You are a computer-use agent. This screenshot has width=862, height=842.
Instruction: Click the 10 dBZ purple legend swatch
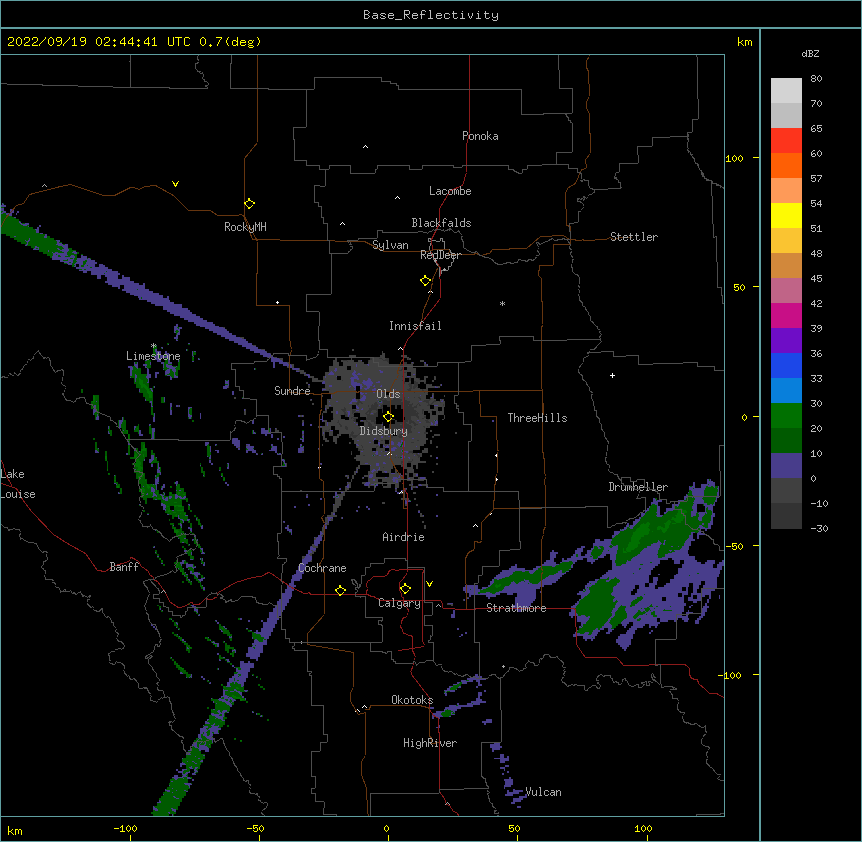pos(786,466)
